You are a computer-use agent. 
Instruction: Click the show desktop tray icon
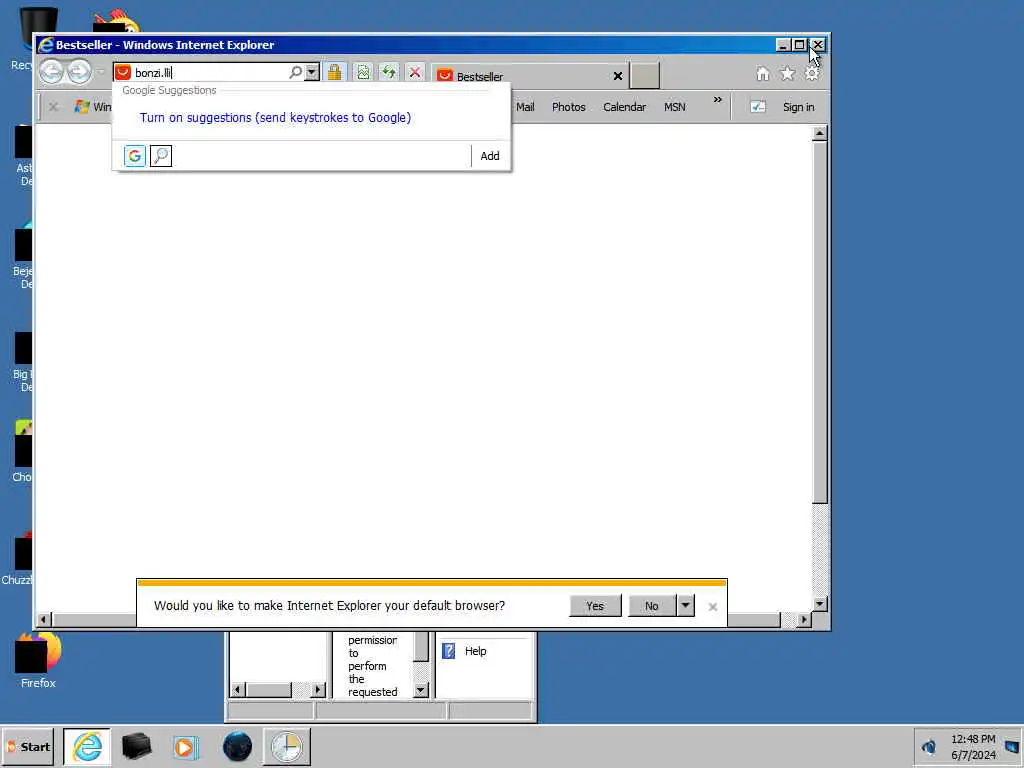pyautogui.click(x=1012, y=746)
